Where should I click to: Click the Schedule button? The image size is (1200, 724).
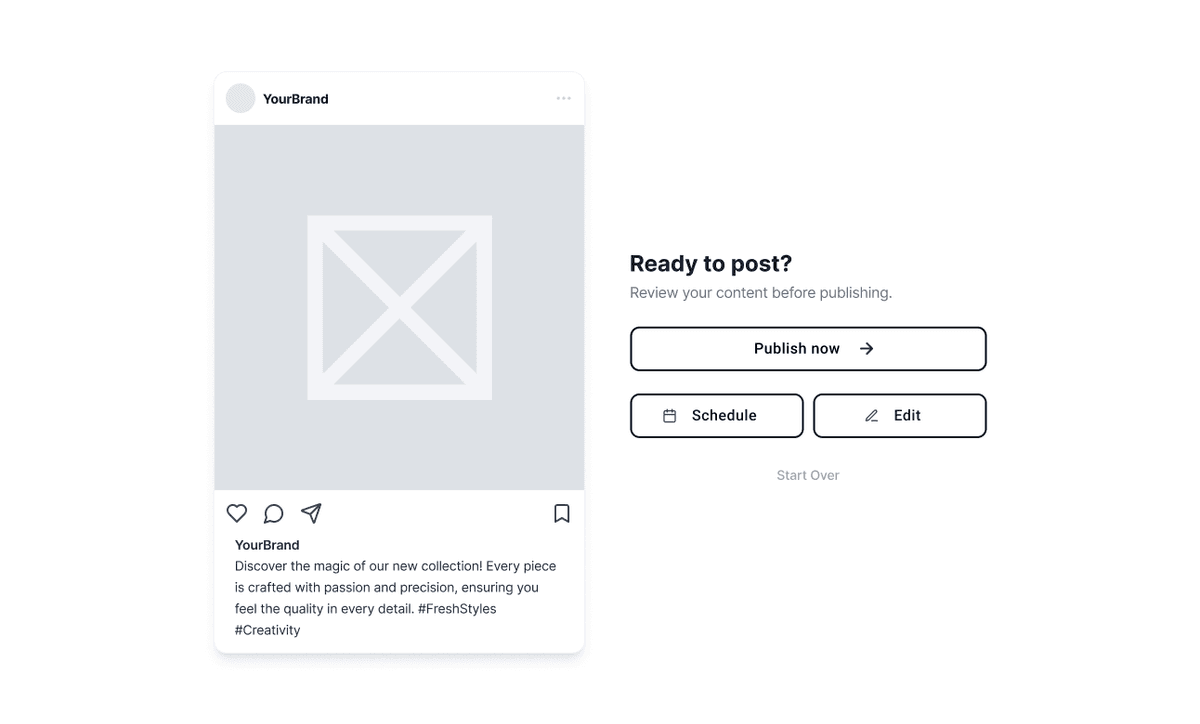click(x=716, y=415)
